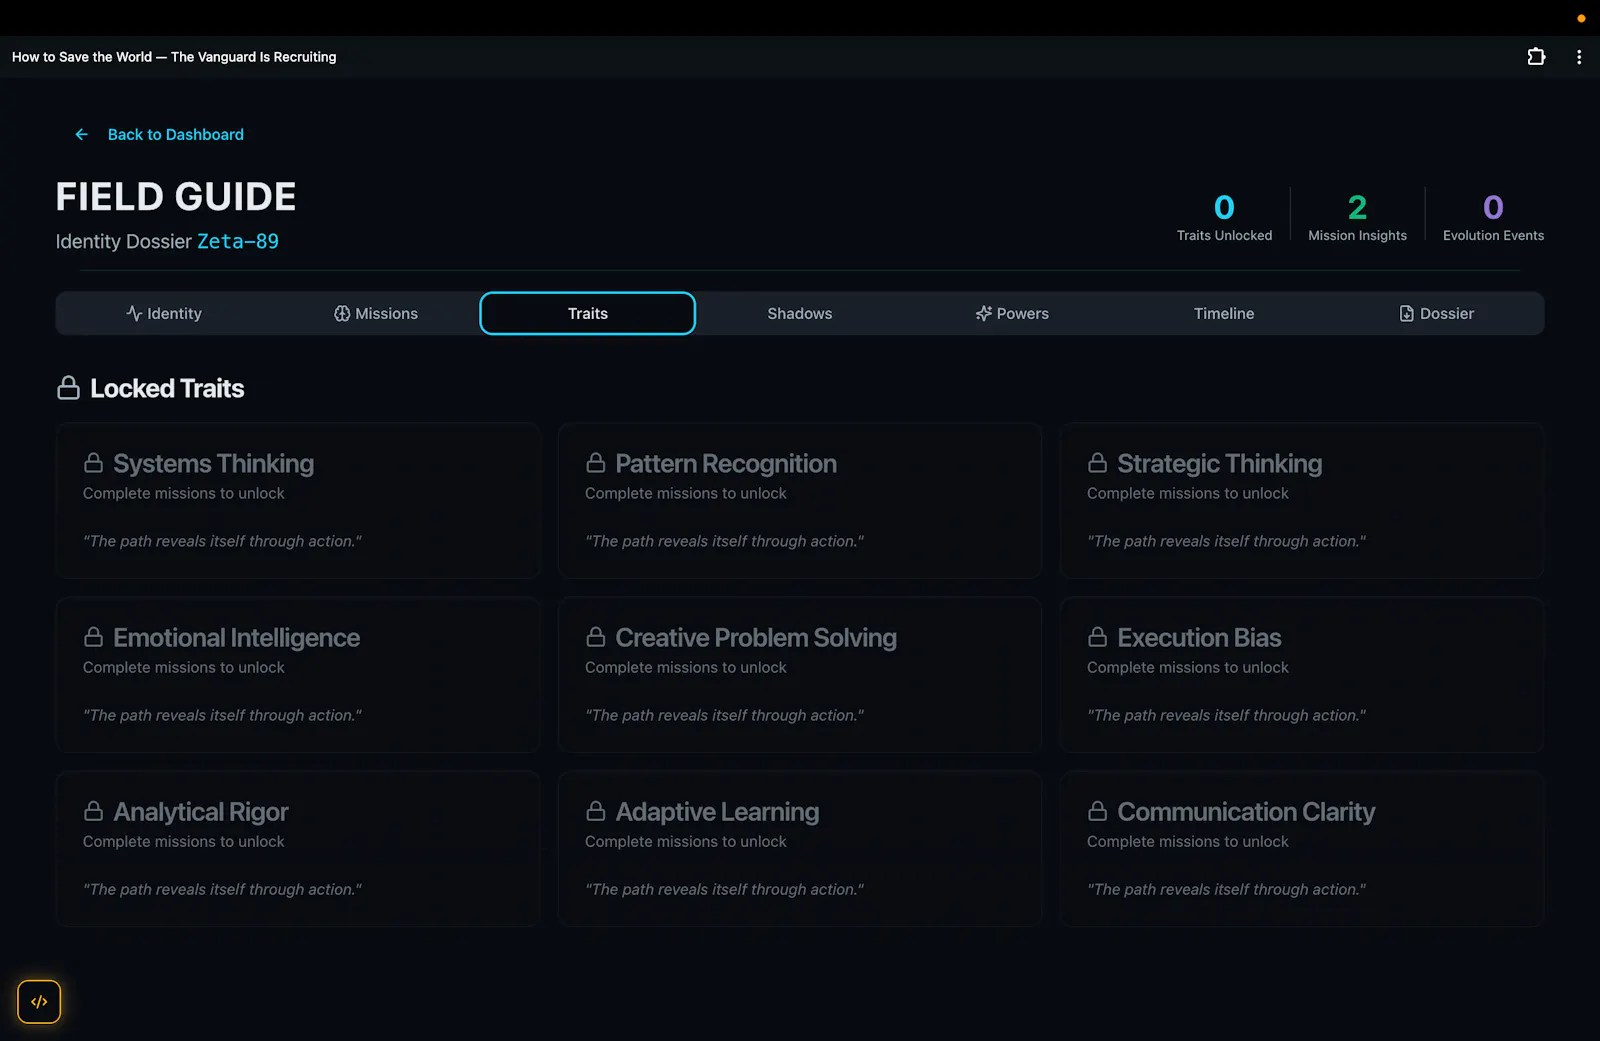Click the Execution Bias lock icon
Screen dimensions: 1600x1041
pos(1097,637)
